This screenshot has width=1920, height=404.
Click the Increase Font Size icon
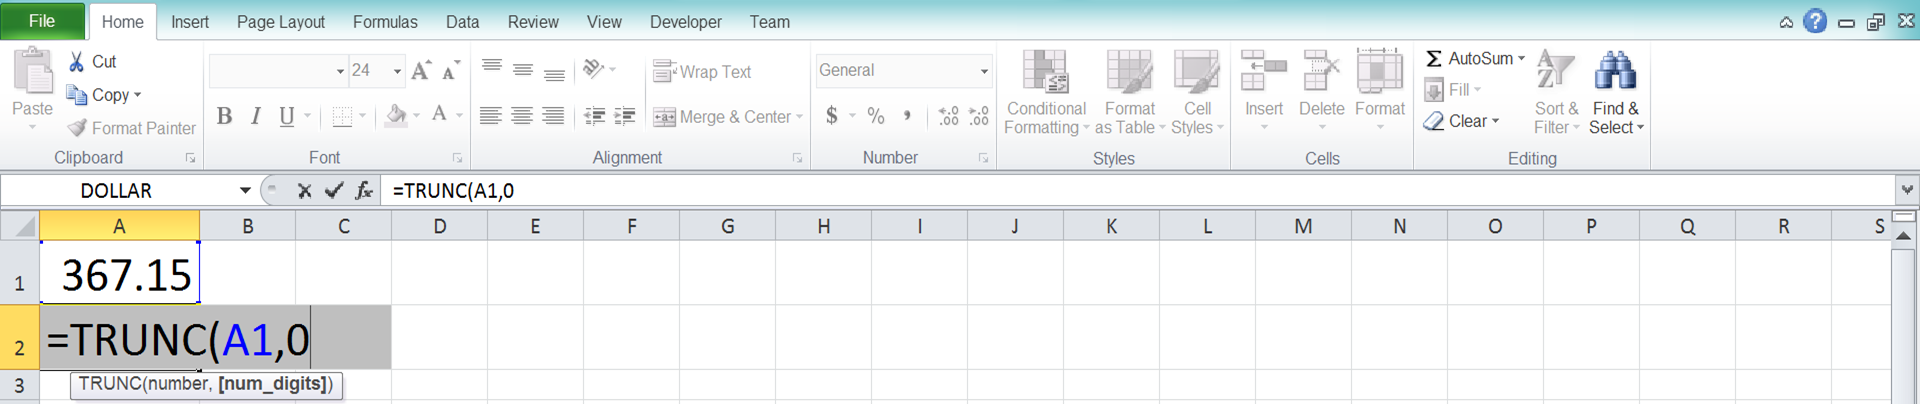click(421, 70)
